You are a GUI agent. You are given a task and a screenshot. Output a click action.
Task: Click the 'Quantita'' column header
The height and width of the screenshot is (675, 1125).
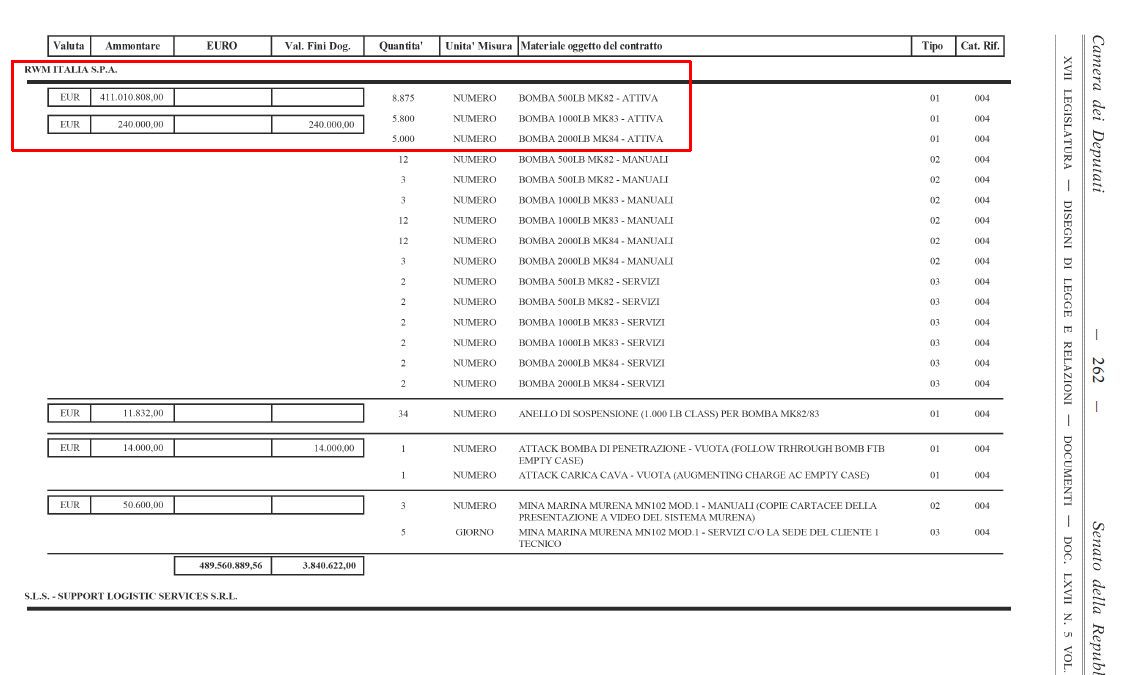(x=400, y=46)
